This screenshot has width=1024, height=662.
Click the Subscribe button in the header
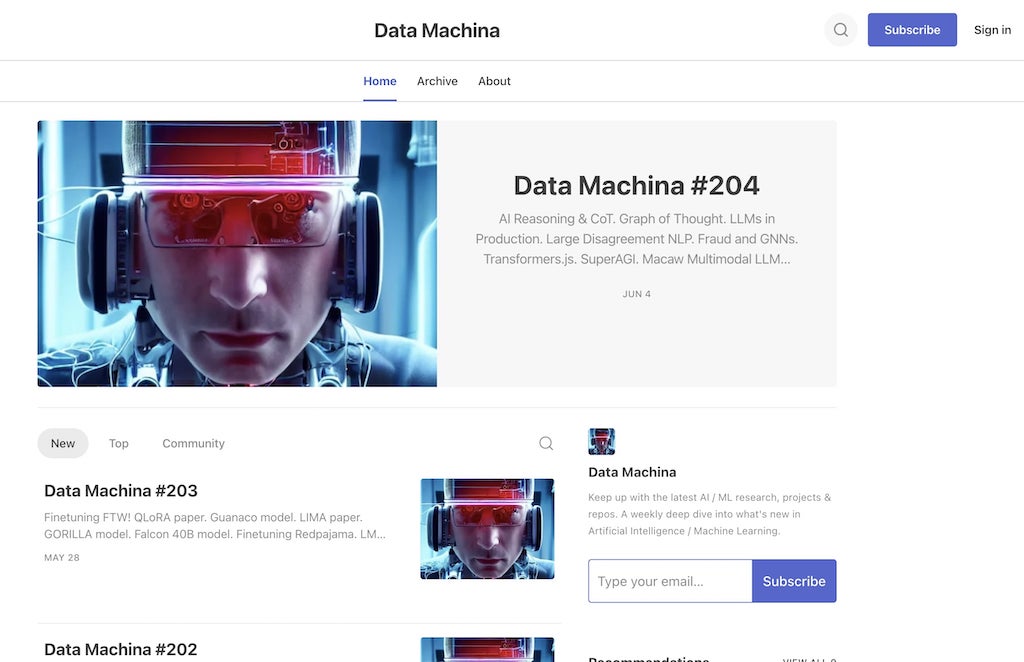(x=911, y=29)
